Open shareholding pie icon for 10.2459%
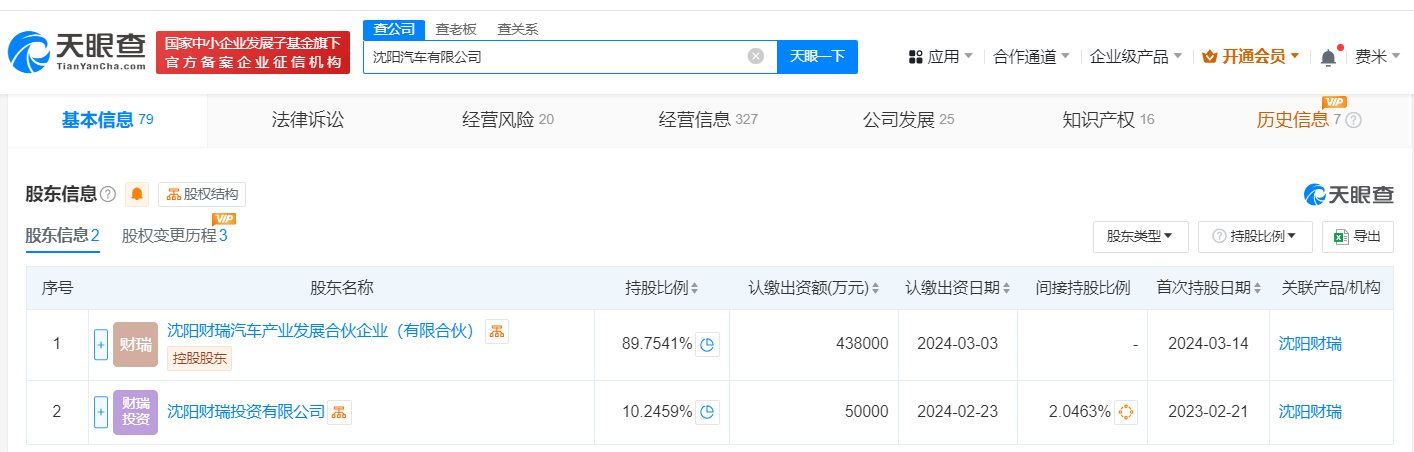The height and width of the screenshot is (452, 1414). (708, 411)
